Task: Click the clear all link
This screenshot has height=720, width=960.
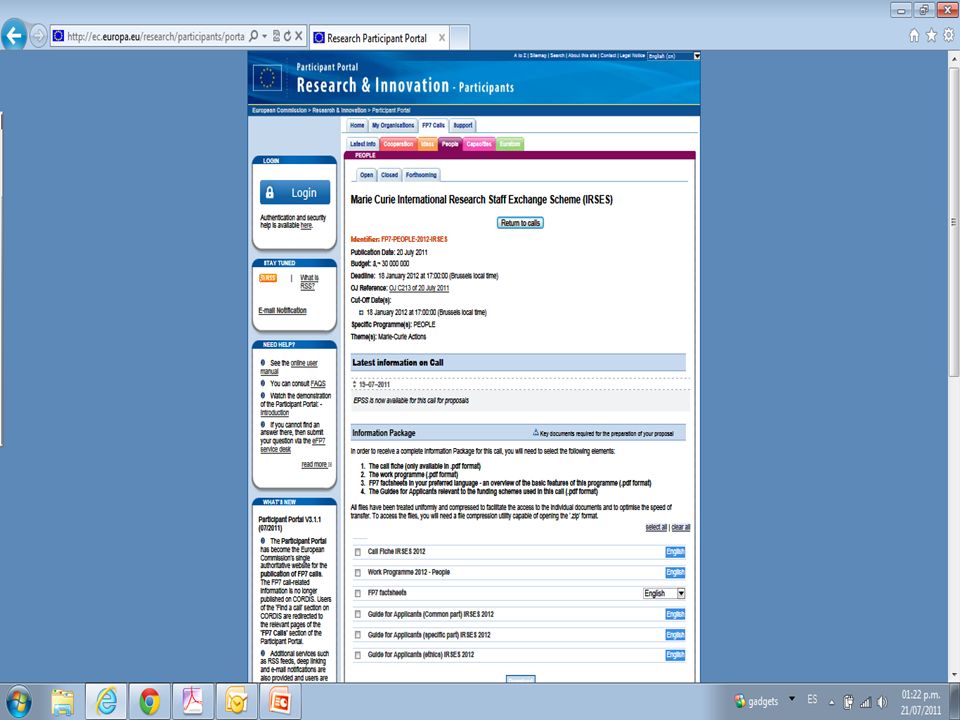Action: [681, 528]
